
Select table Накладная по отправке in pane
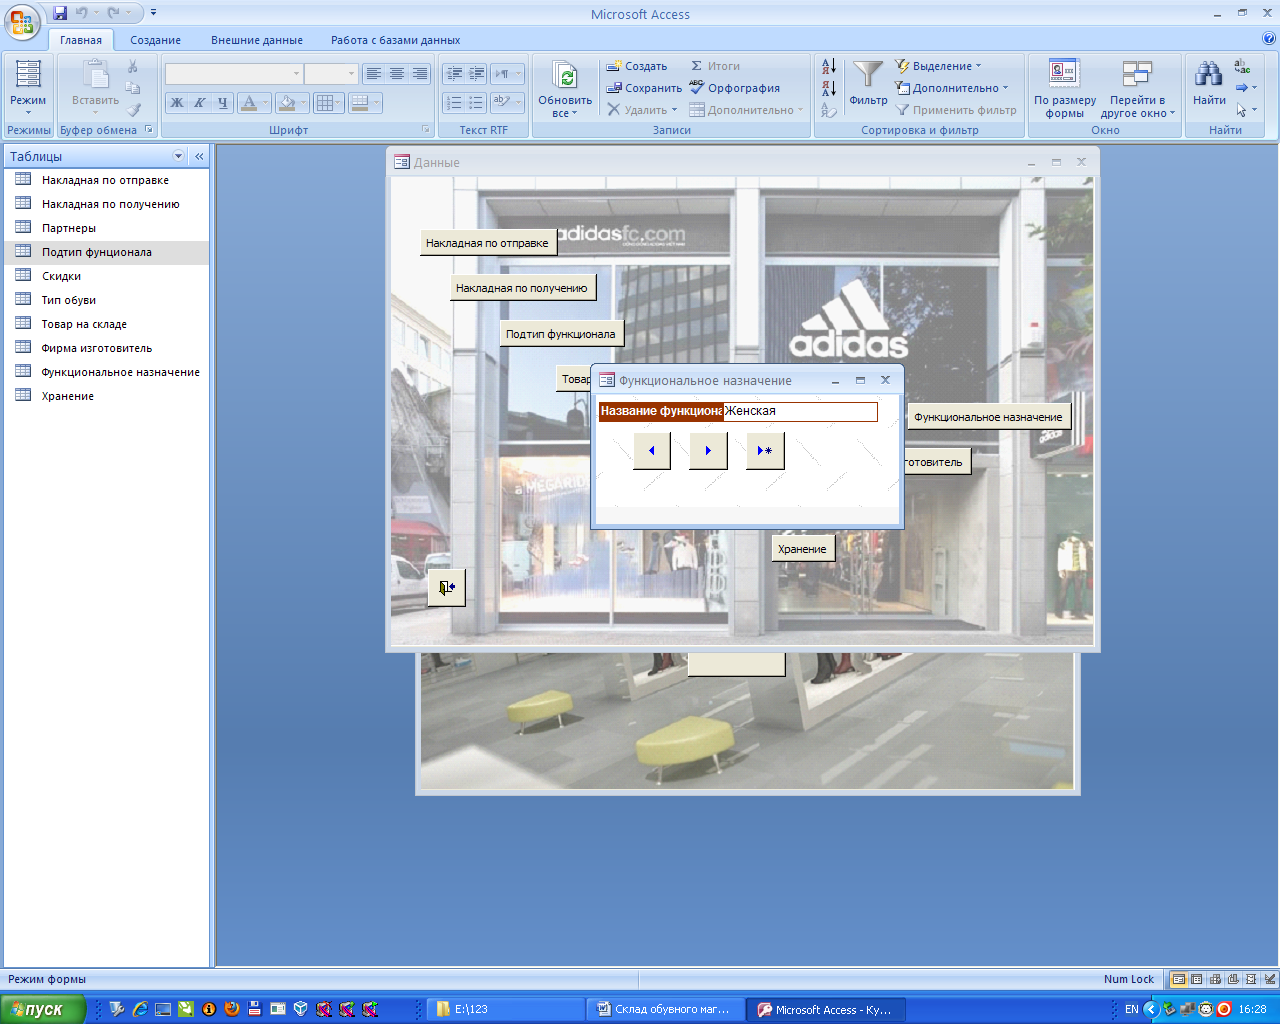107,180
